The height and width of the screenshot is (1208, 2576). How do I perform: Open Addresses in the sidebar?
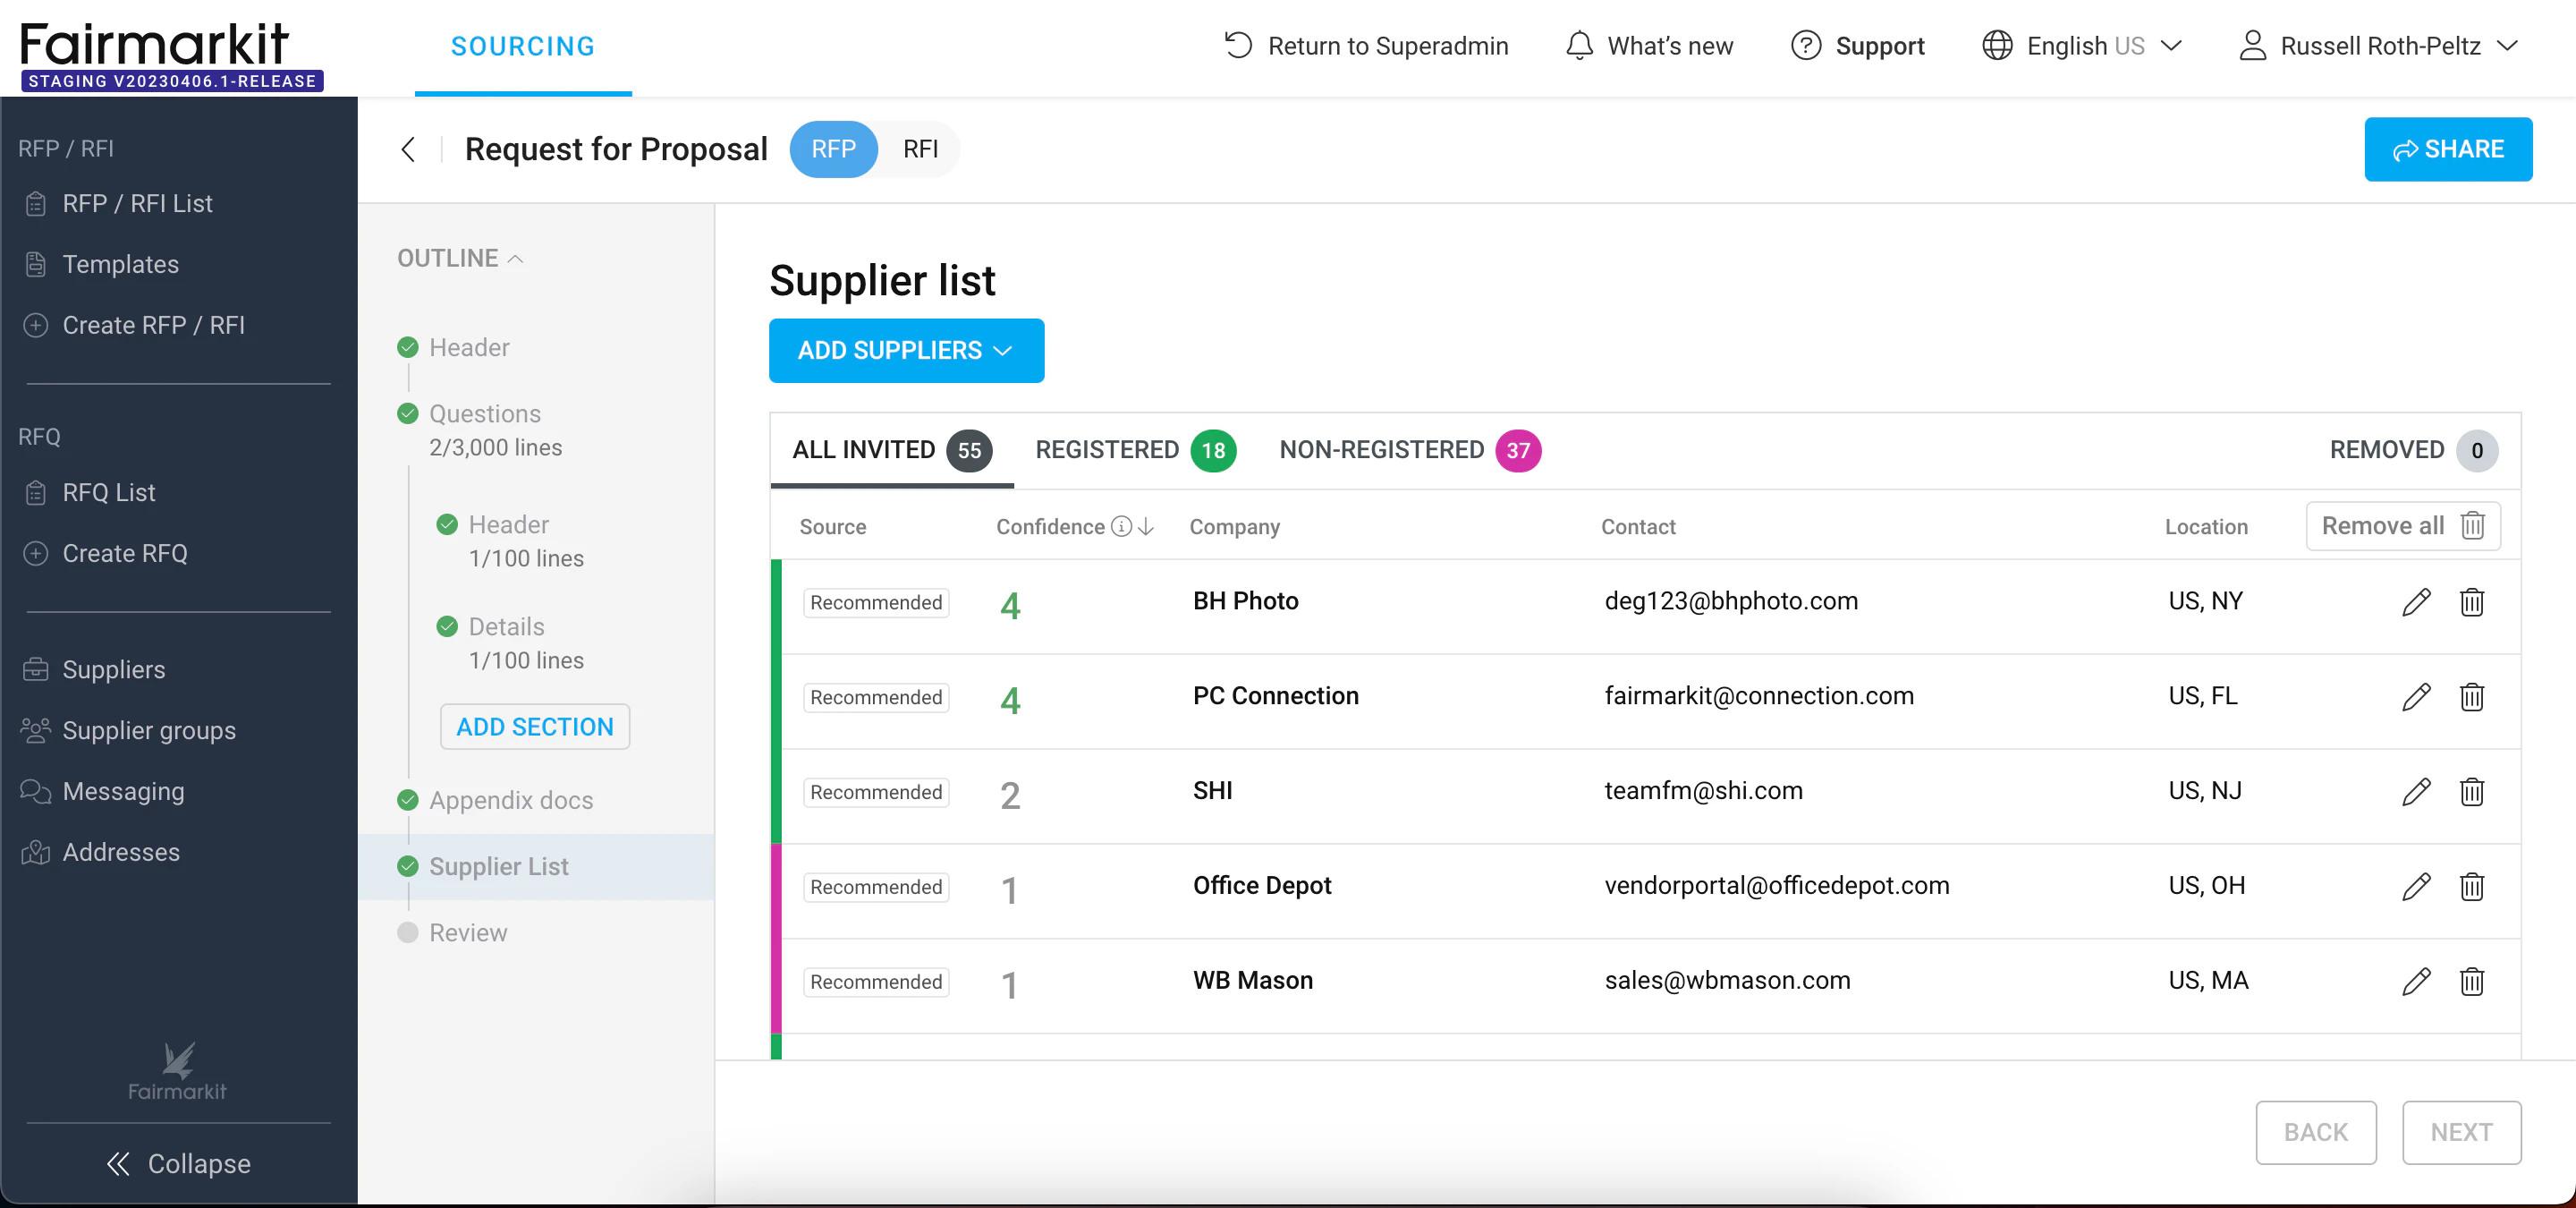(x=121, y=852)
